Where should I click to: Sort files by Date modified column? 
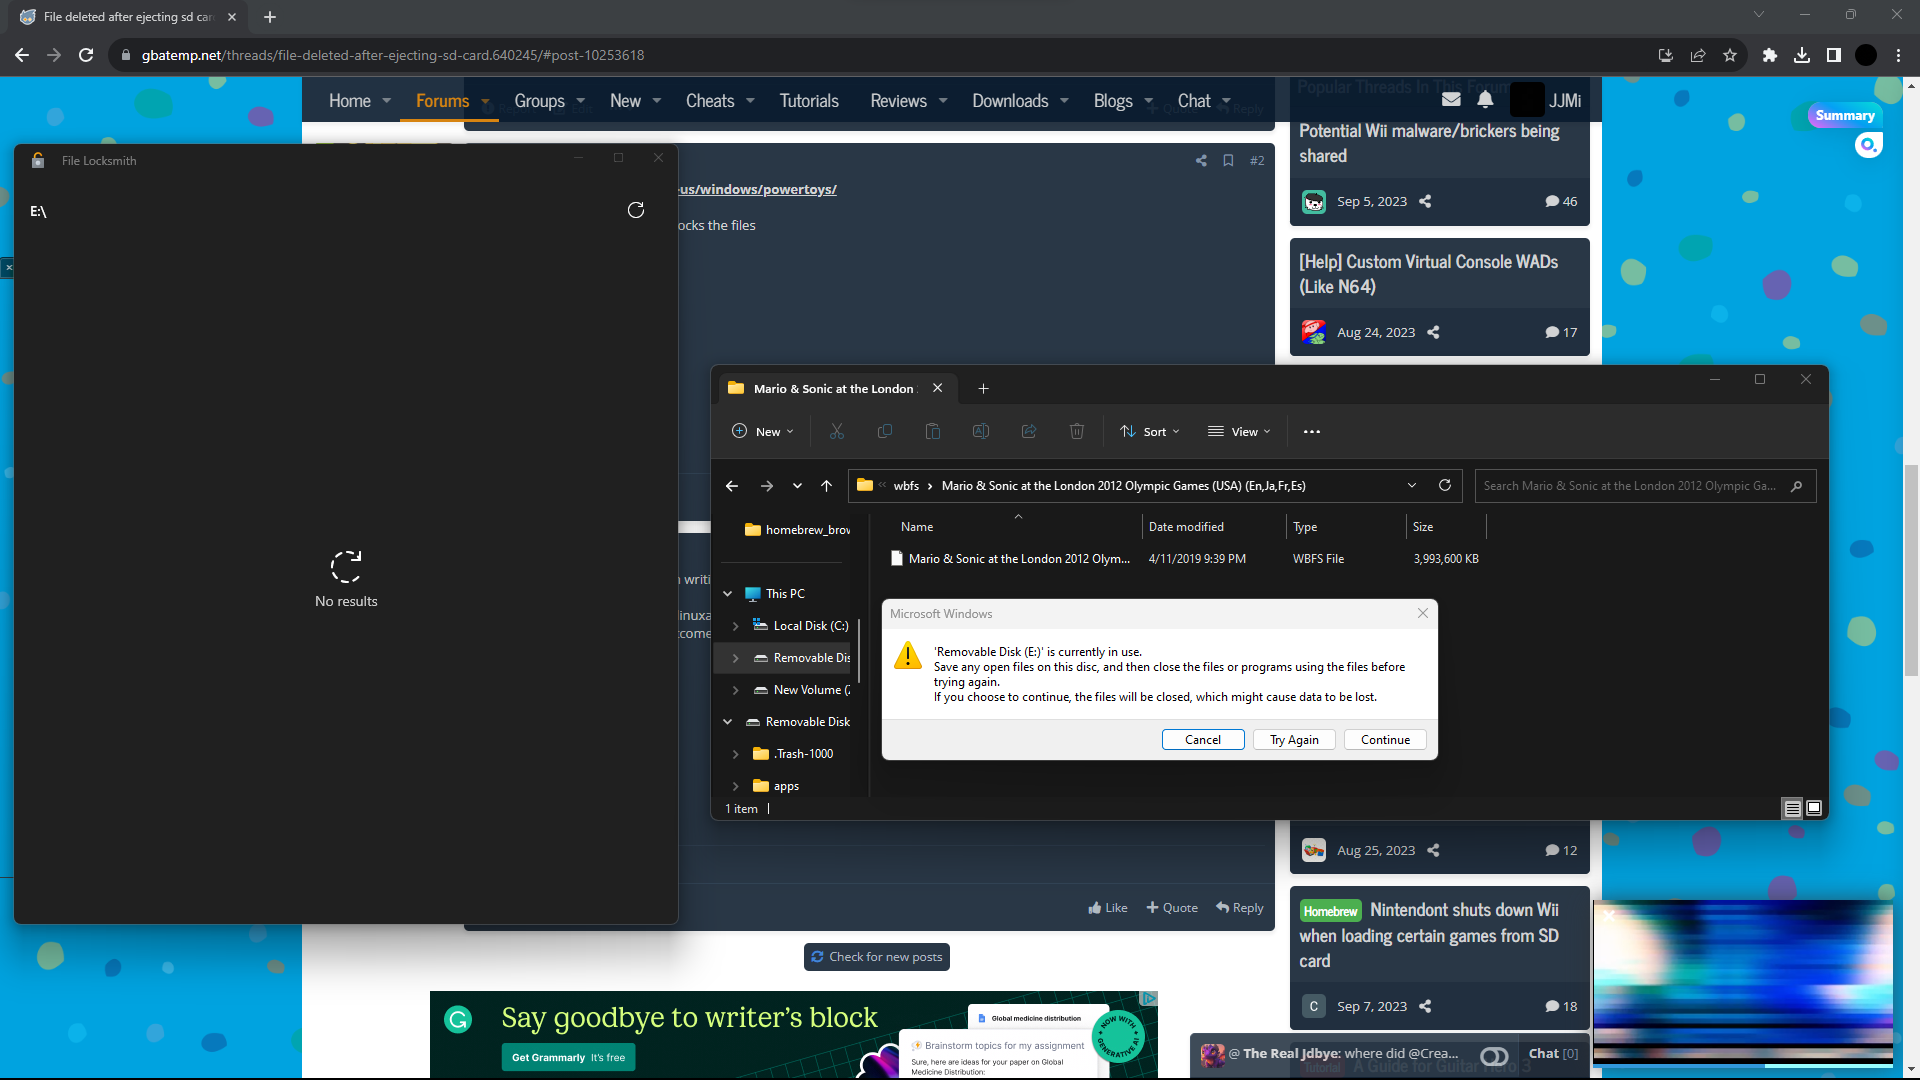point(1186,527)
